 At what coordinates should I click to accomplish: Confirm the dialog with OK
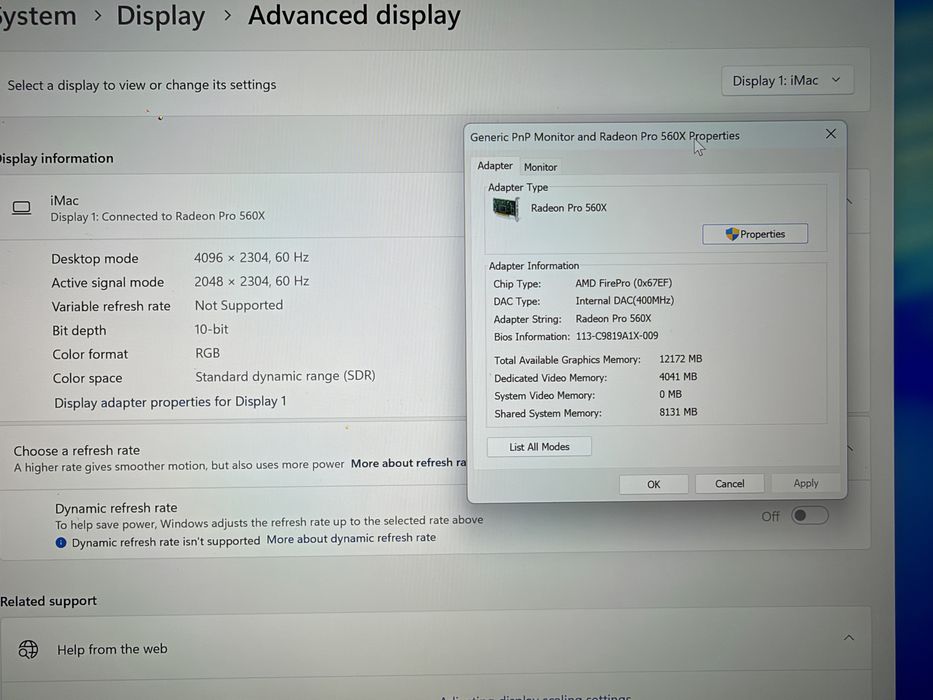click(653, 485)
